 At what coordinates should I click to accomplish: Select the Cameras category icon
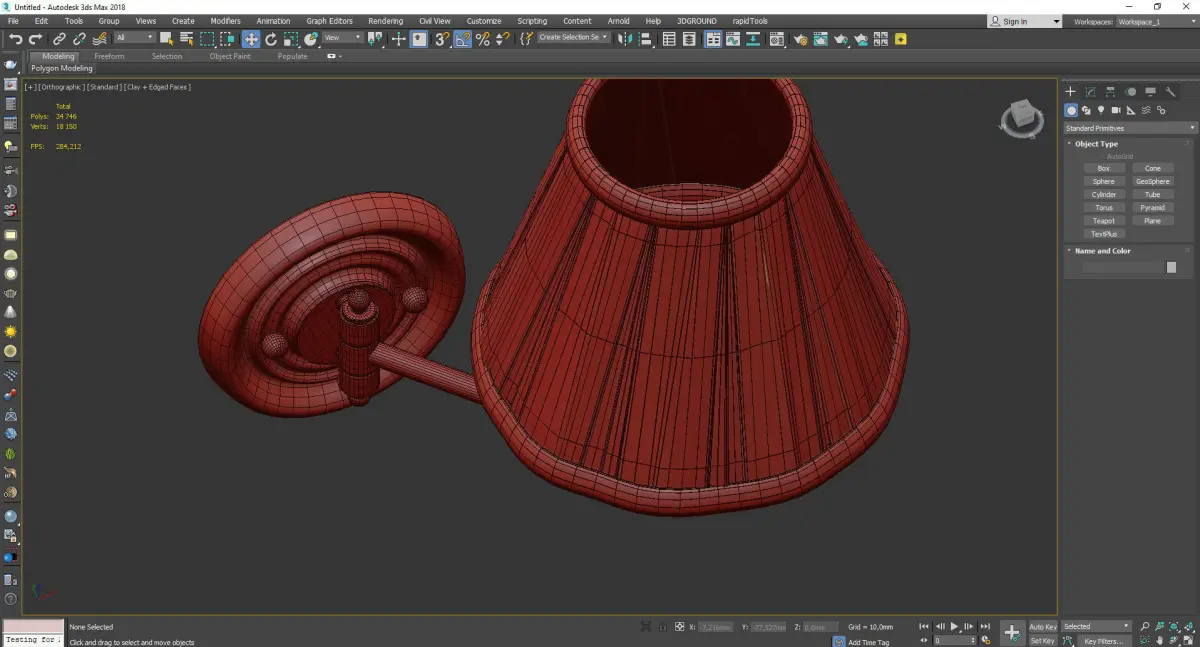point(1116,110)
